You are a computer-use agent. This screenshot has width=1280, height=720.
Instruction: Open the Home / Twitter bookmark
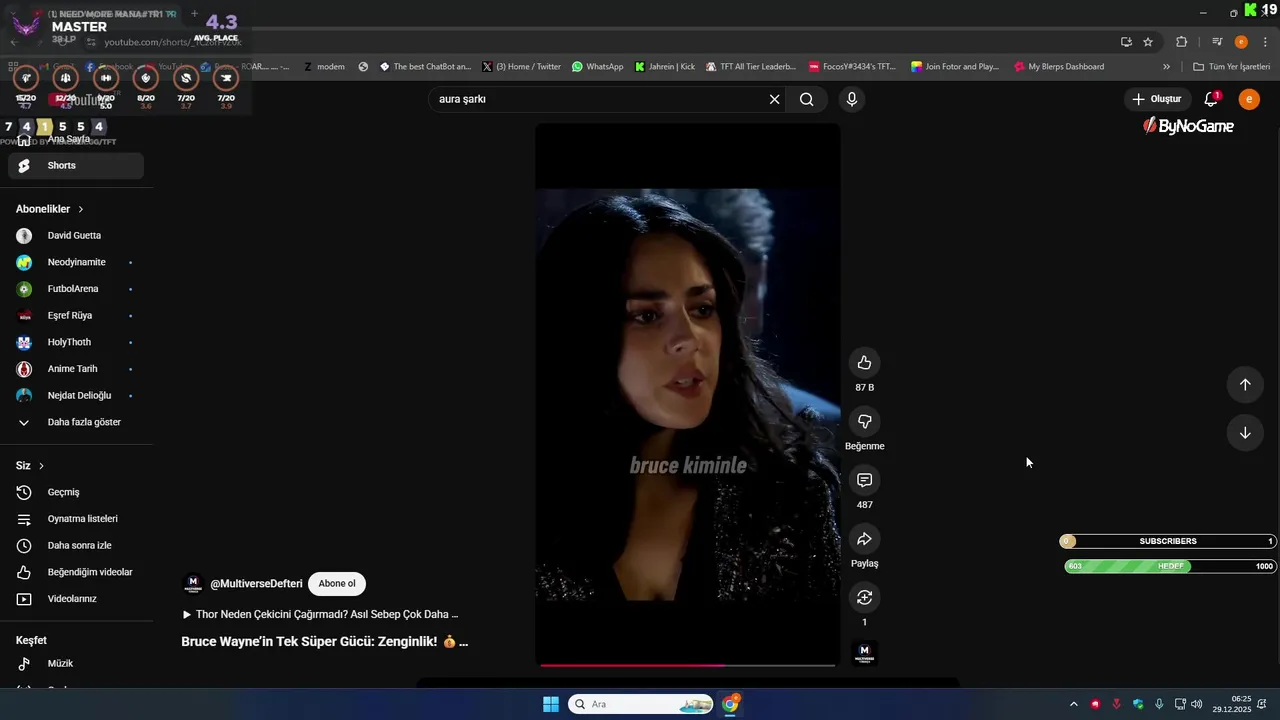pyautogui.click(x=521, y=67)
